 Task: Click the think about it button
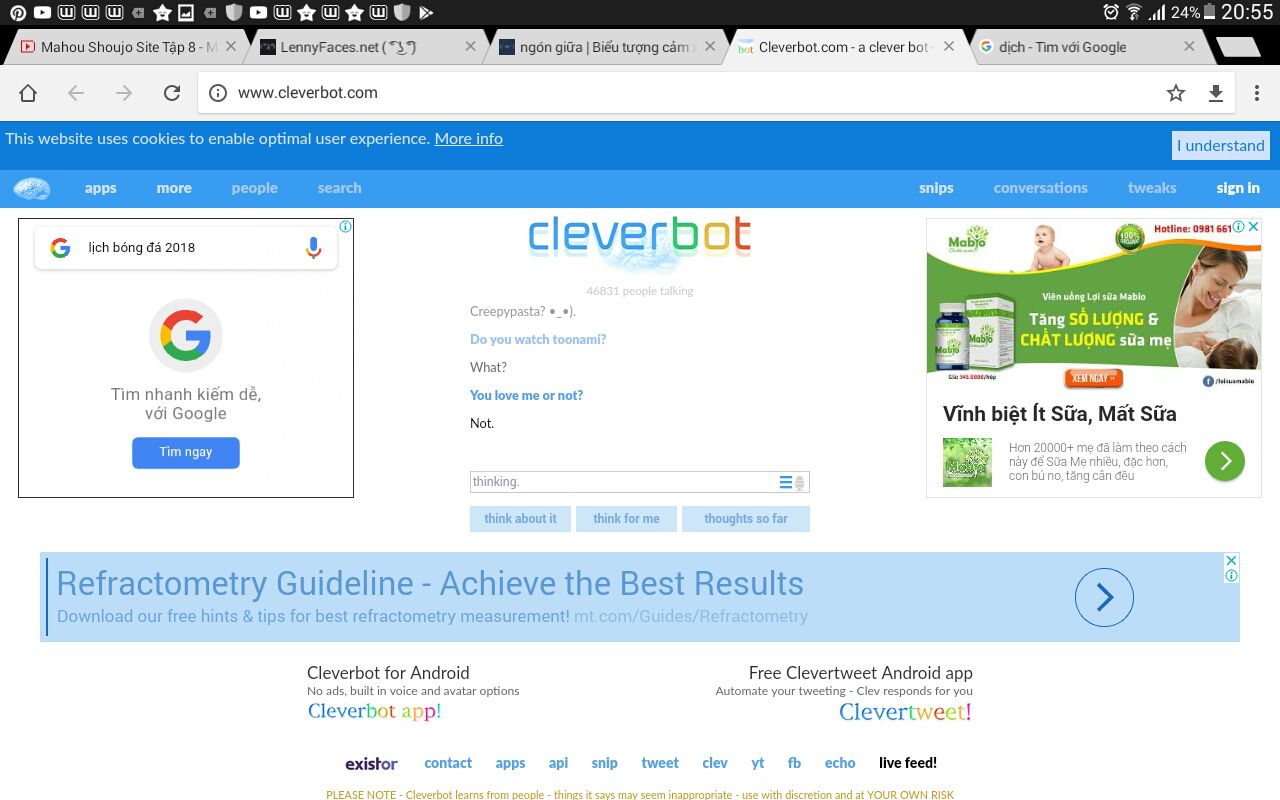tap(520, 519)
